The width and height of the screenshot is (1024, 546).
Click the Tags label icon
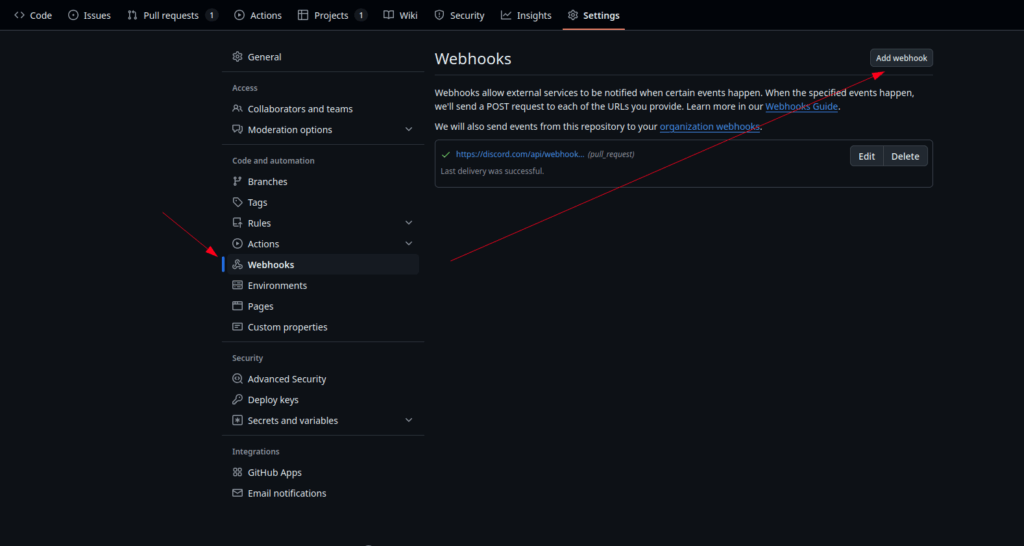click(x=237, y=202)
